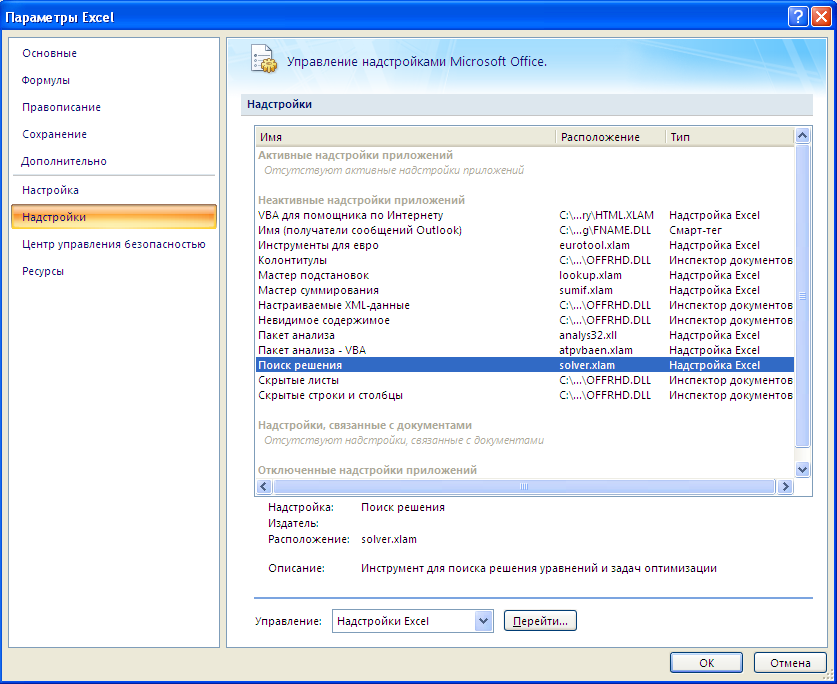Open the Управление dropdown arrow
The width and height of the screenshot is (837, 684).
coord(483,621)
